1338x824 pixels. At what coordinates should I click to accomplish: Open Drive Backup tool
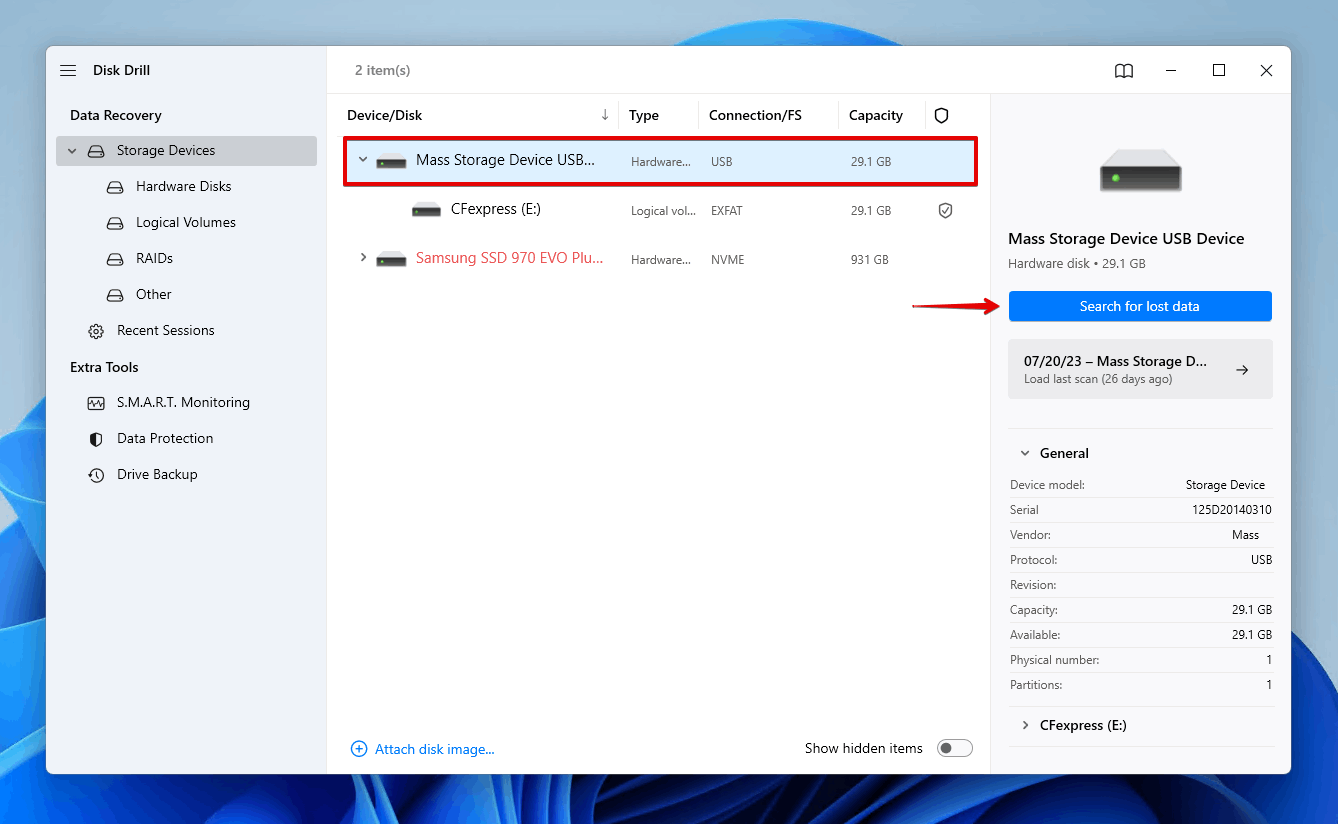[x=157, y=475]
